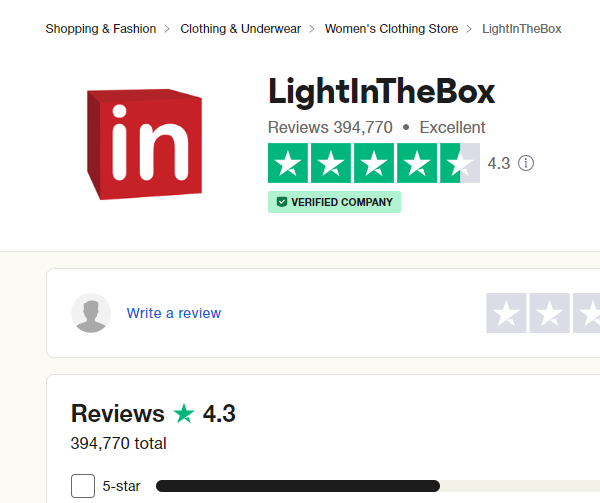Click the 5-star rating distribution bar
This screenshot has height=503, width=600.
click(x=378, y=486)
